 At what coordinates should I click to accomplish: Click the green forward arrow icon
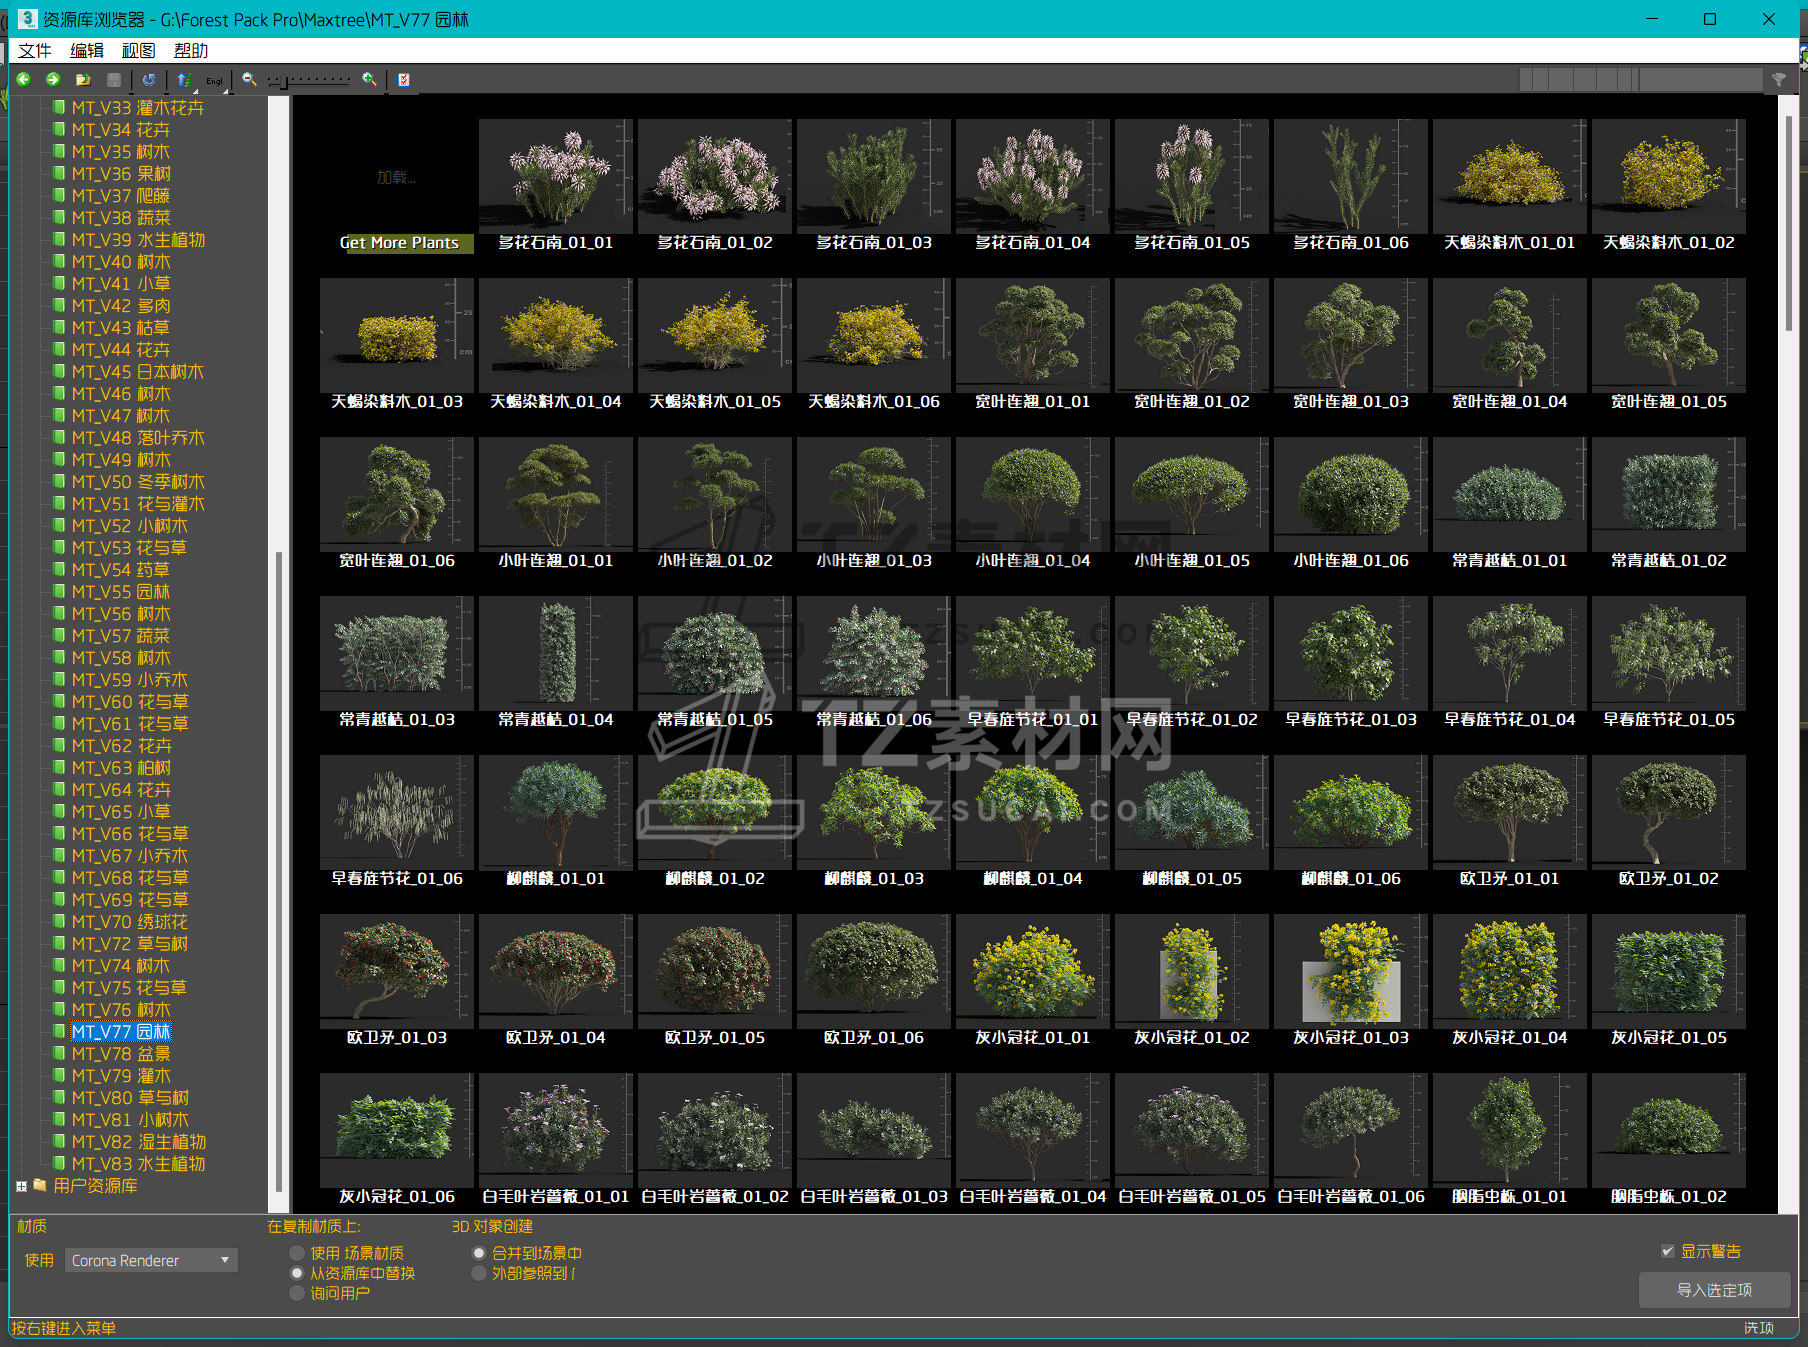(x=53, y=79)
